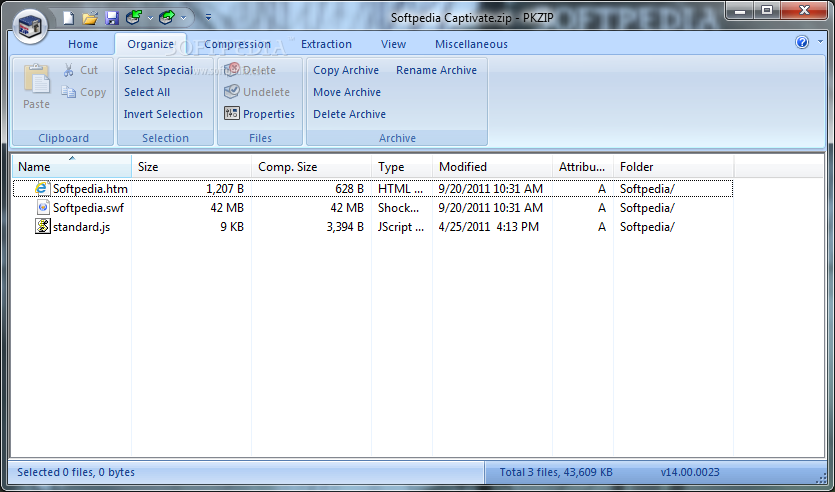Click the script icon of standard.js

(x=43, y=226)
